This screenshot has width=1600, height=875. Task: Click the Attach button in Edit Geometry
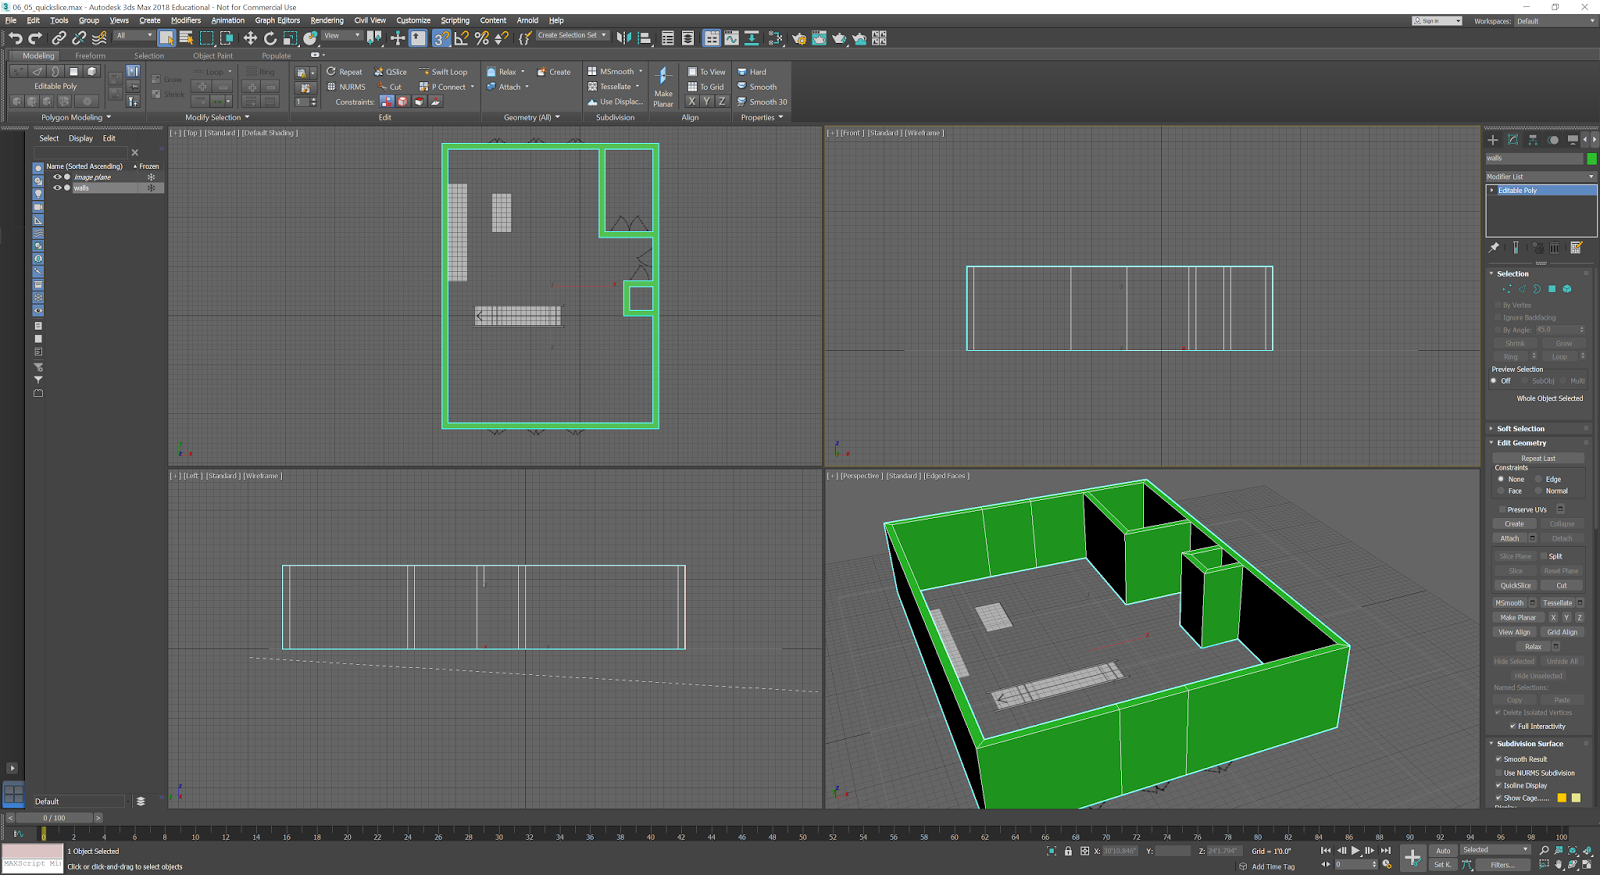[1509, 538]
